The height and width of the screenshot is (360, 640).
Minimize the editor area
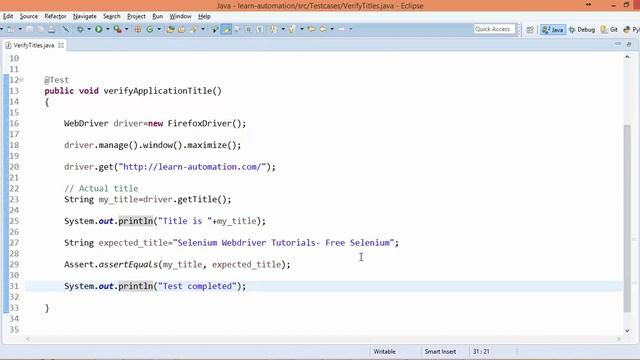618,44
